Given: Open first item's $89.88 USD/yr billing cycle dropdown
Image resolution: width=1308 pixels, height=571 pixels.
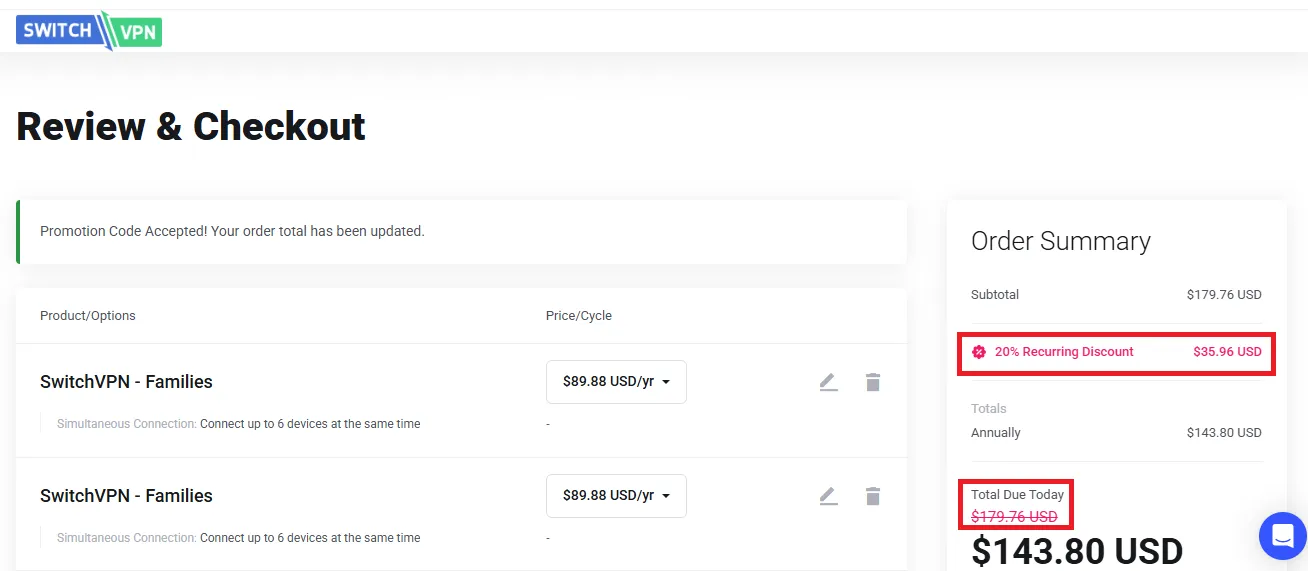Looking at the screenshot, I should [616, 382].
